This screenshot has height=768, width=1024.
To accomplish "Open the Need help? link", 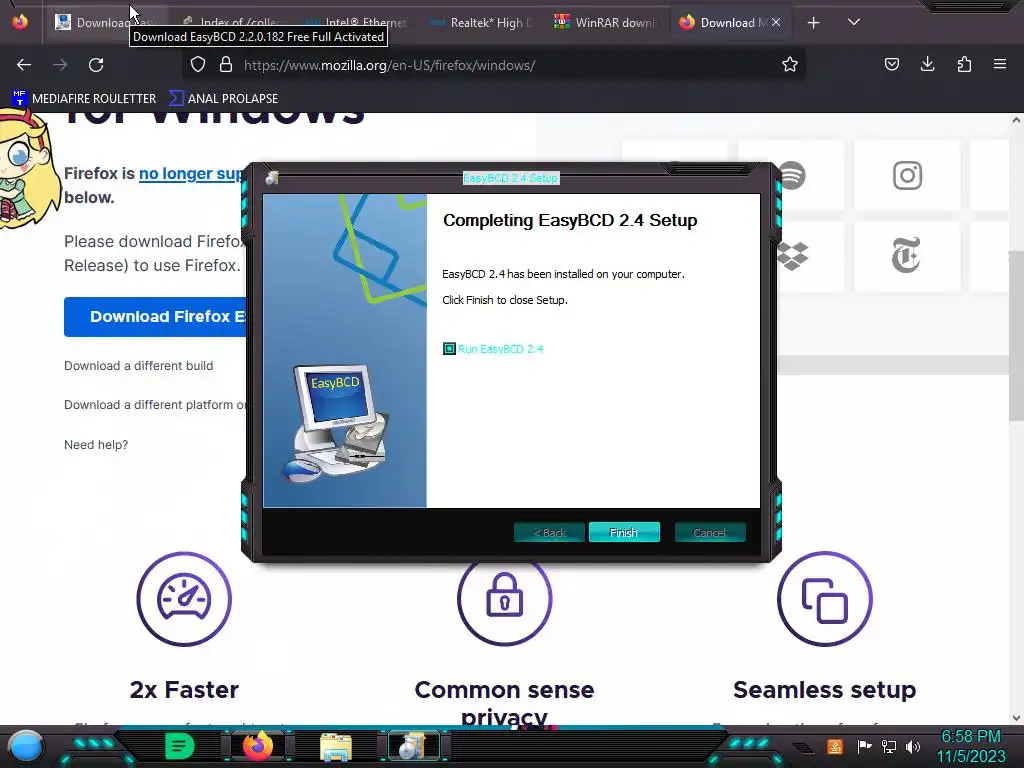I will 96,445.
